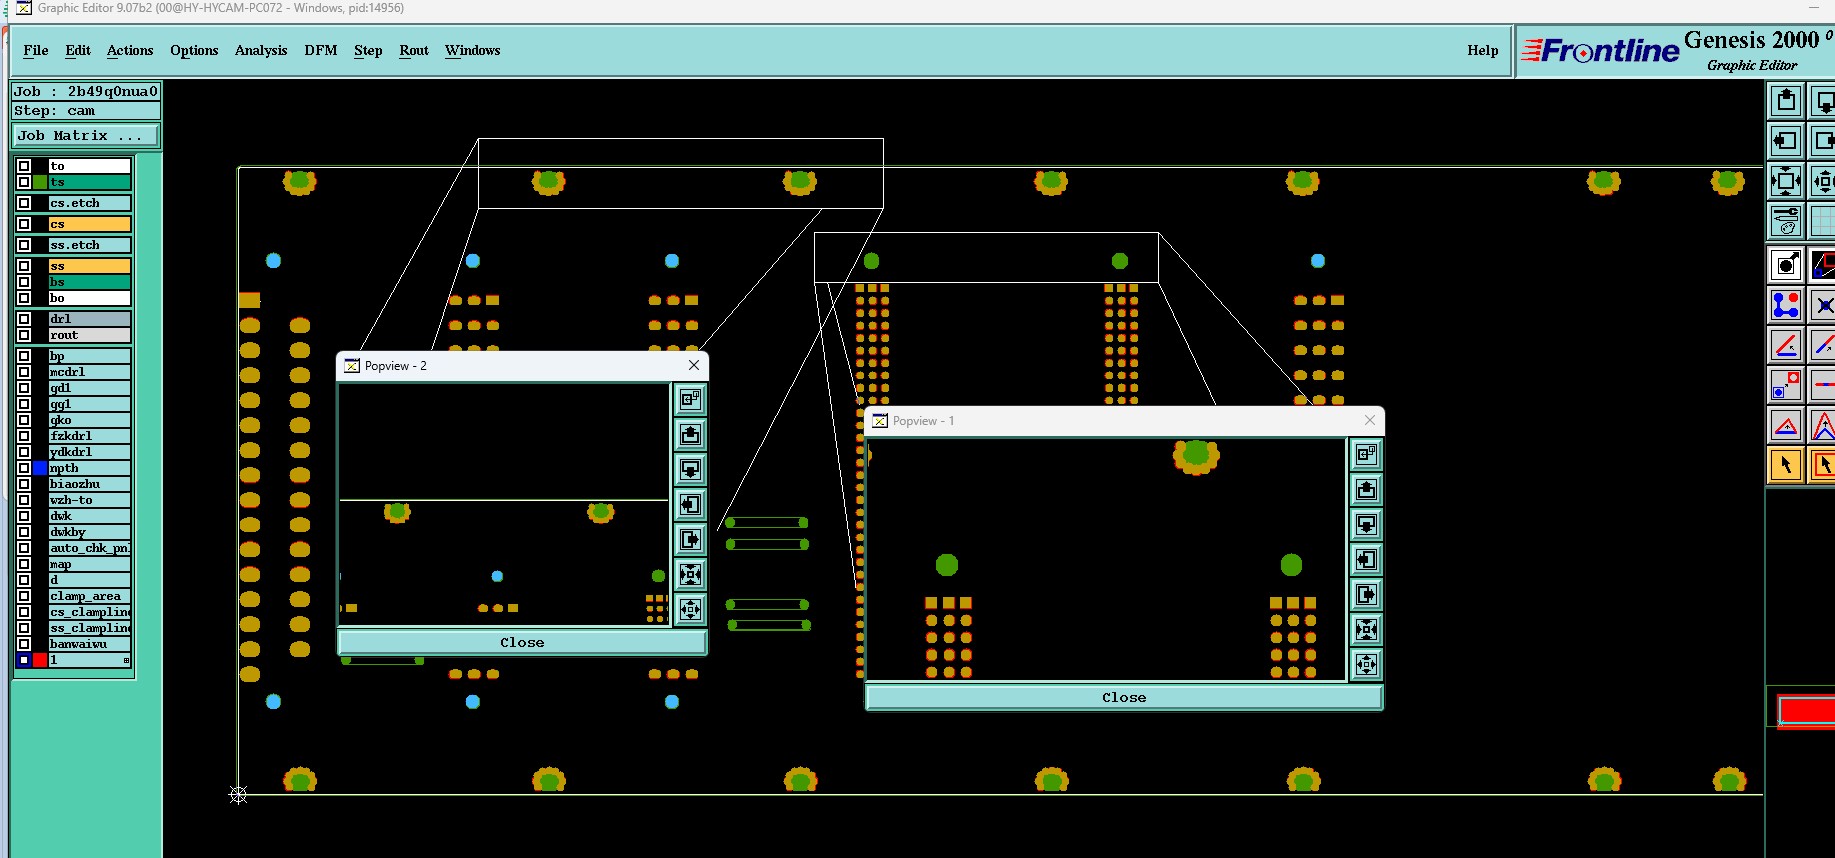Click zoom-out icon in Popview-1
1835x858 pixels.
(x=1366, y=665)
